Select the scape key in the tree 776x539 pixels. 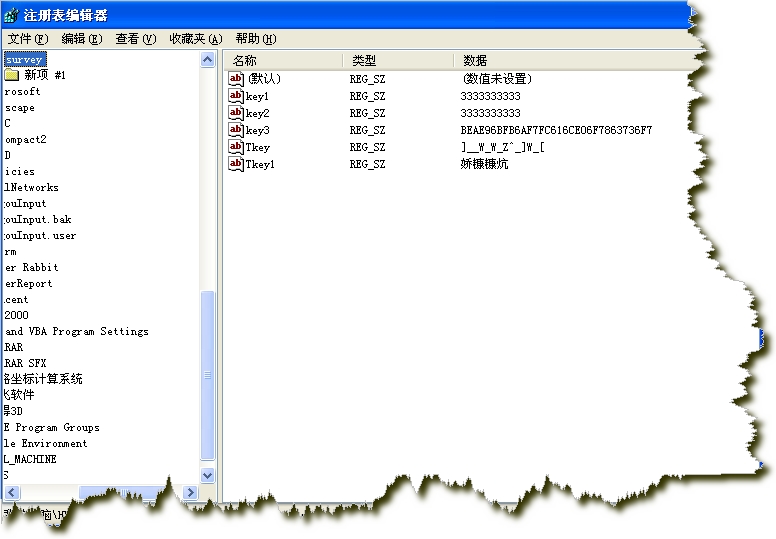coord(20,108)
